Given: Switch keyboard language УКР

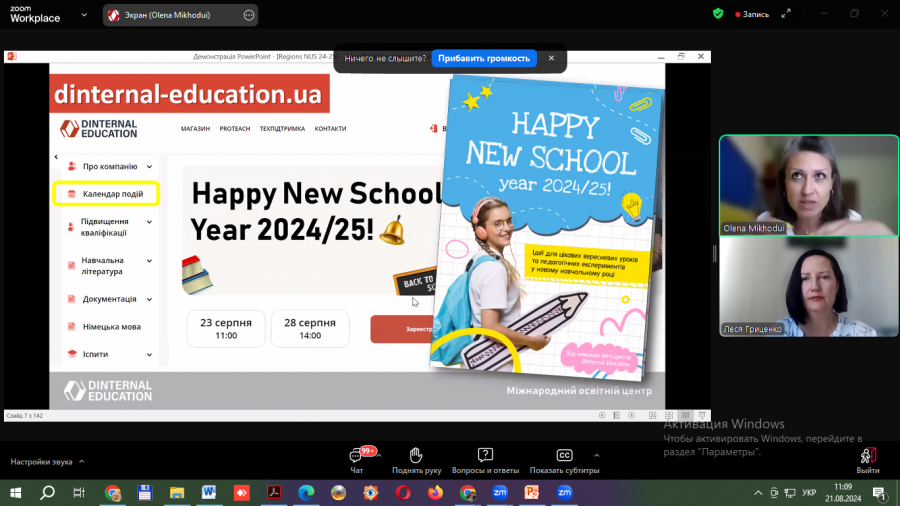Looking at the screenshot, I should point(809,493).
